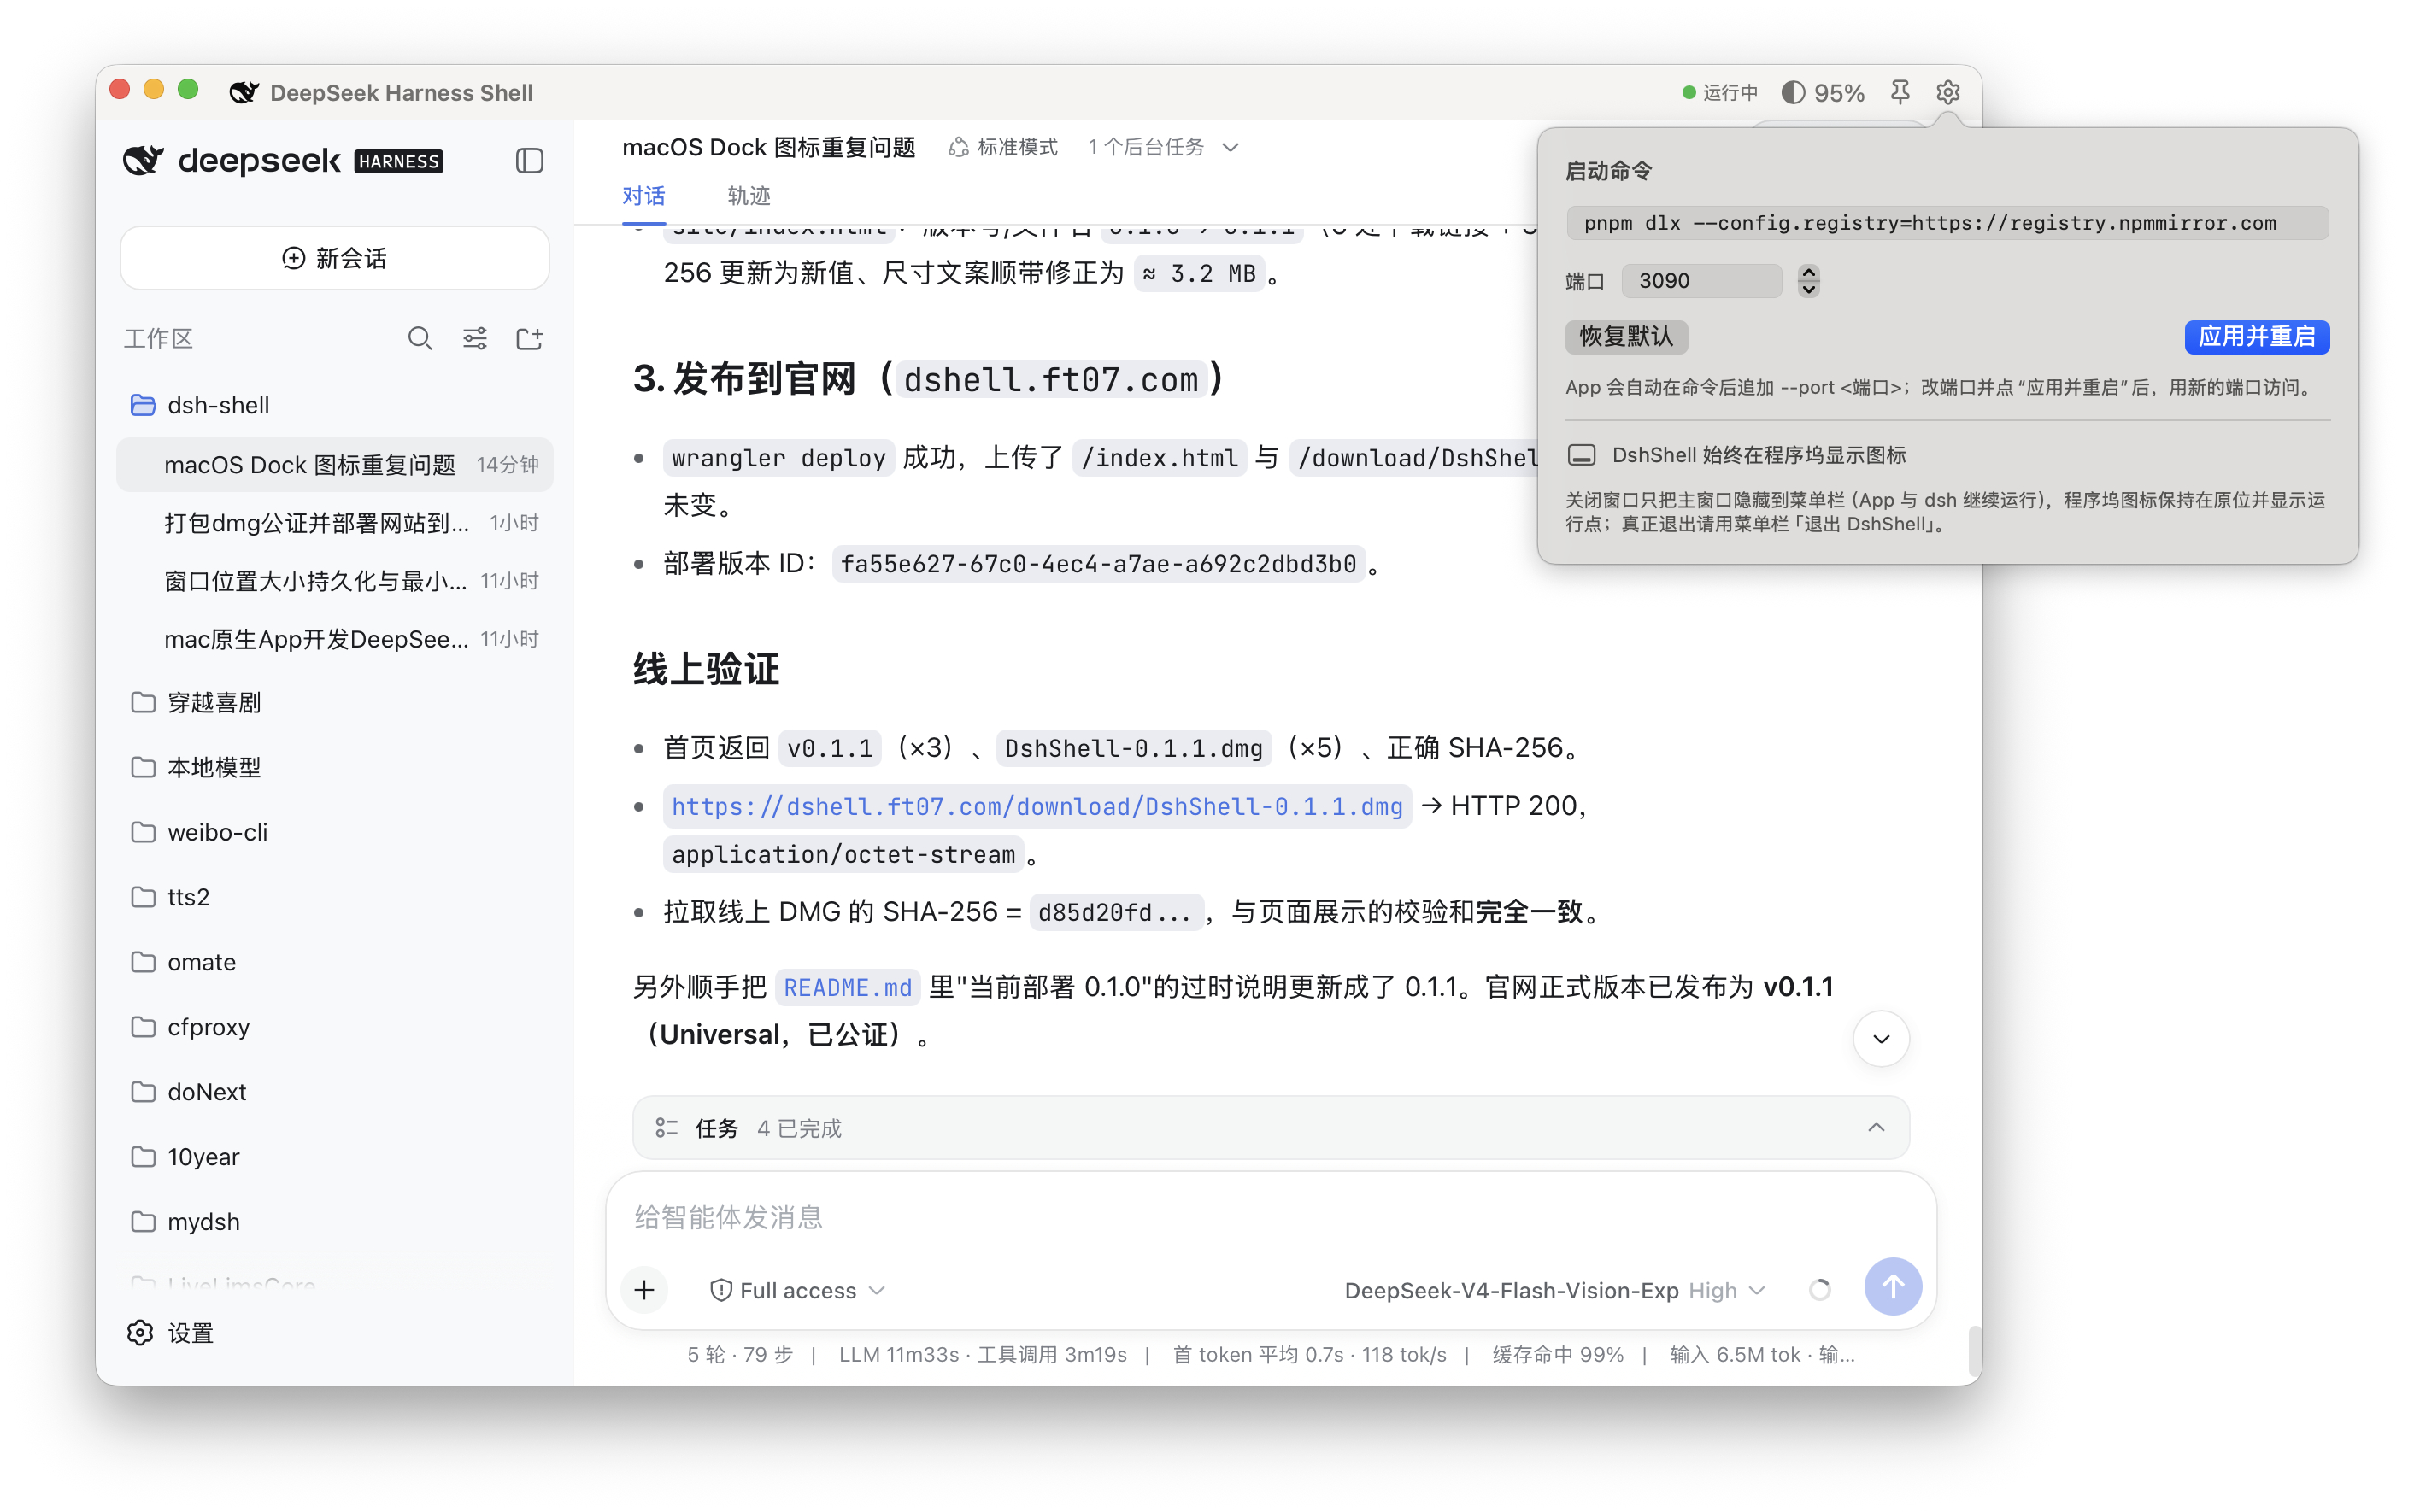Focus the 给智能体发消息 message box

1270,1217
